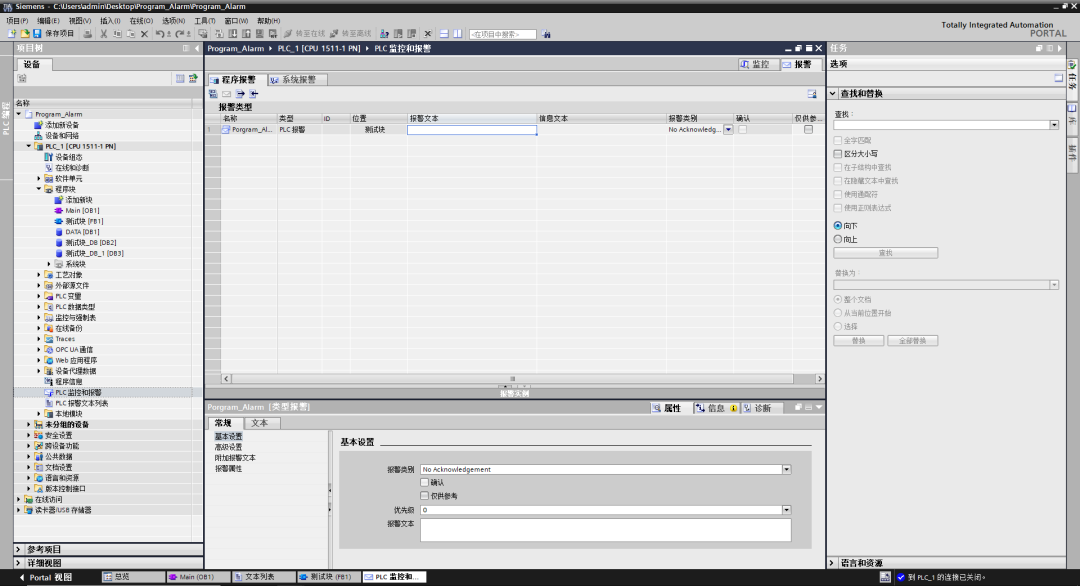Click the delete X icon in toolbar
The image size is (1080, 586).
[144, 34]
